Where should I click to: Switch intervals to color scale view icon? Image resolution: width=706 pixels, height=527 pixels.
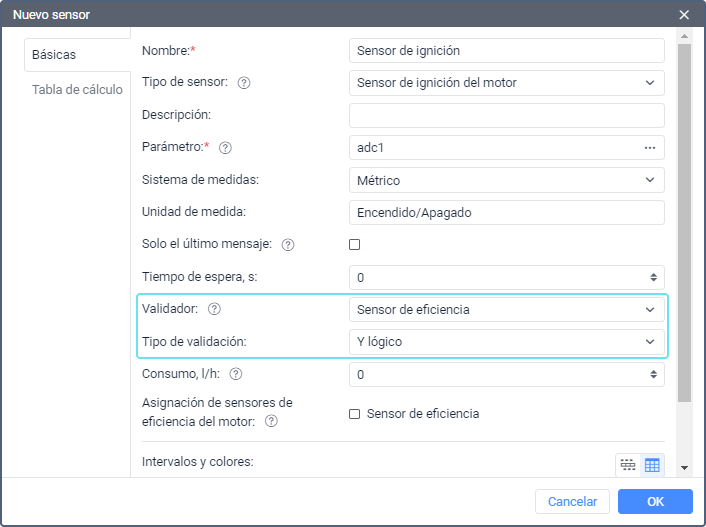point(628,465)
